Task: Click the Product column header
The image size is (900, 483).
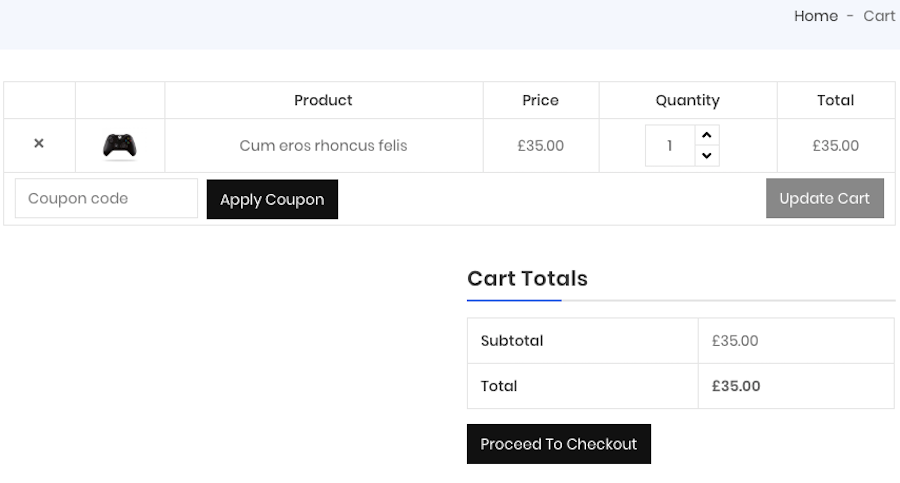Action: pos(323,100)
